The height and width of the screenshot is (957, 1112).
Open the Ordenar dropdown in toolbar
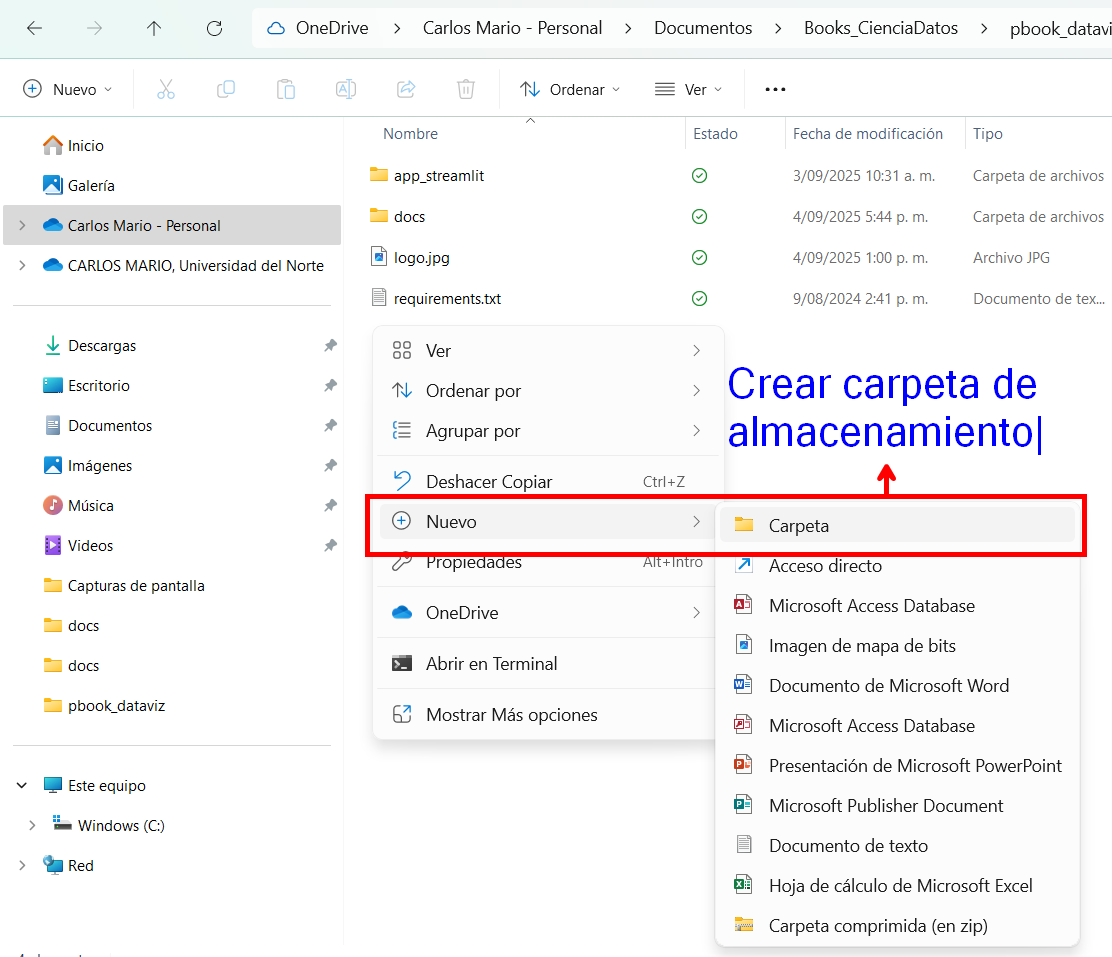(569, 89)
